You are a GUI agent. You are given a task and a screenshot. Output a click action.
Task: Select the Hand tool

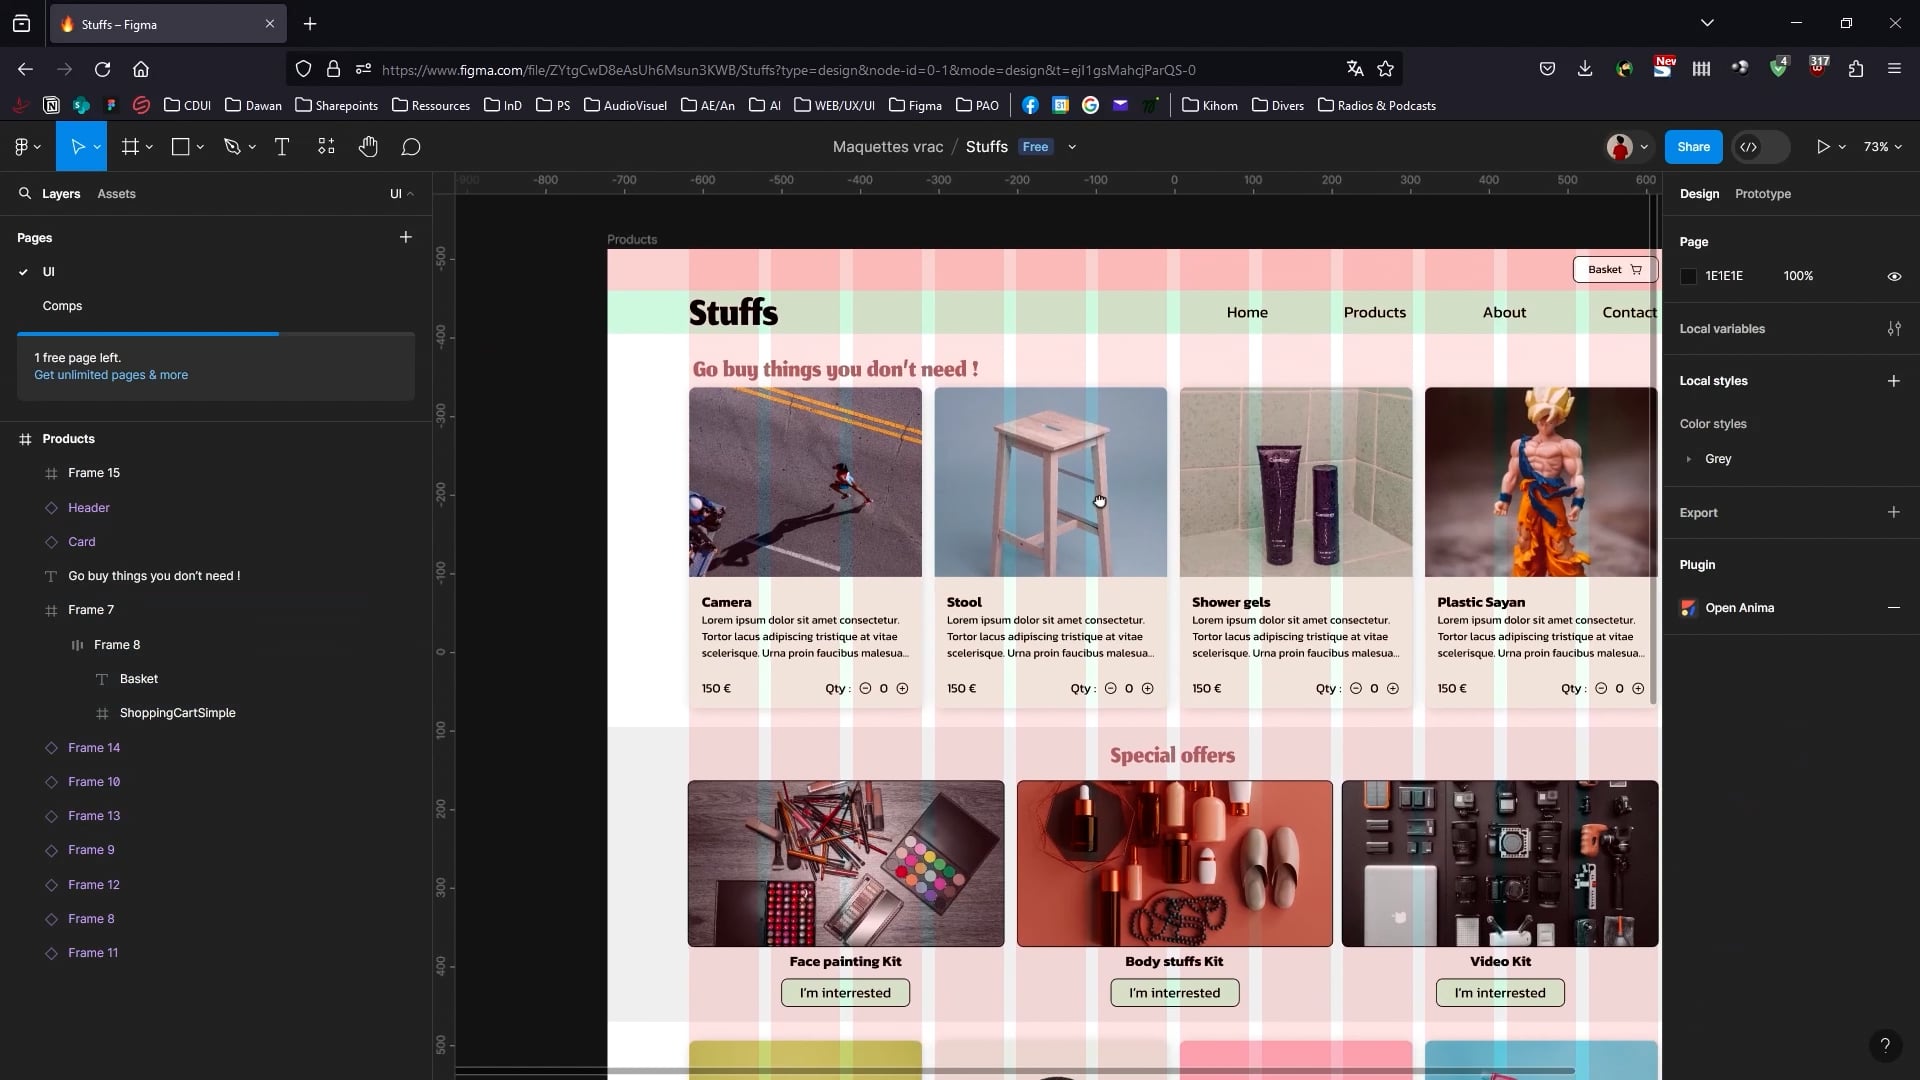pyautogui.click(x=368, y=146)
